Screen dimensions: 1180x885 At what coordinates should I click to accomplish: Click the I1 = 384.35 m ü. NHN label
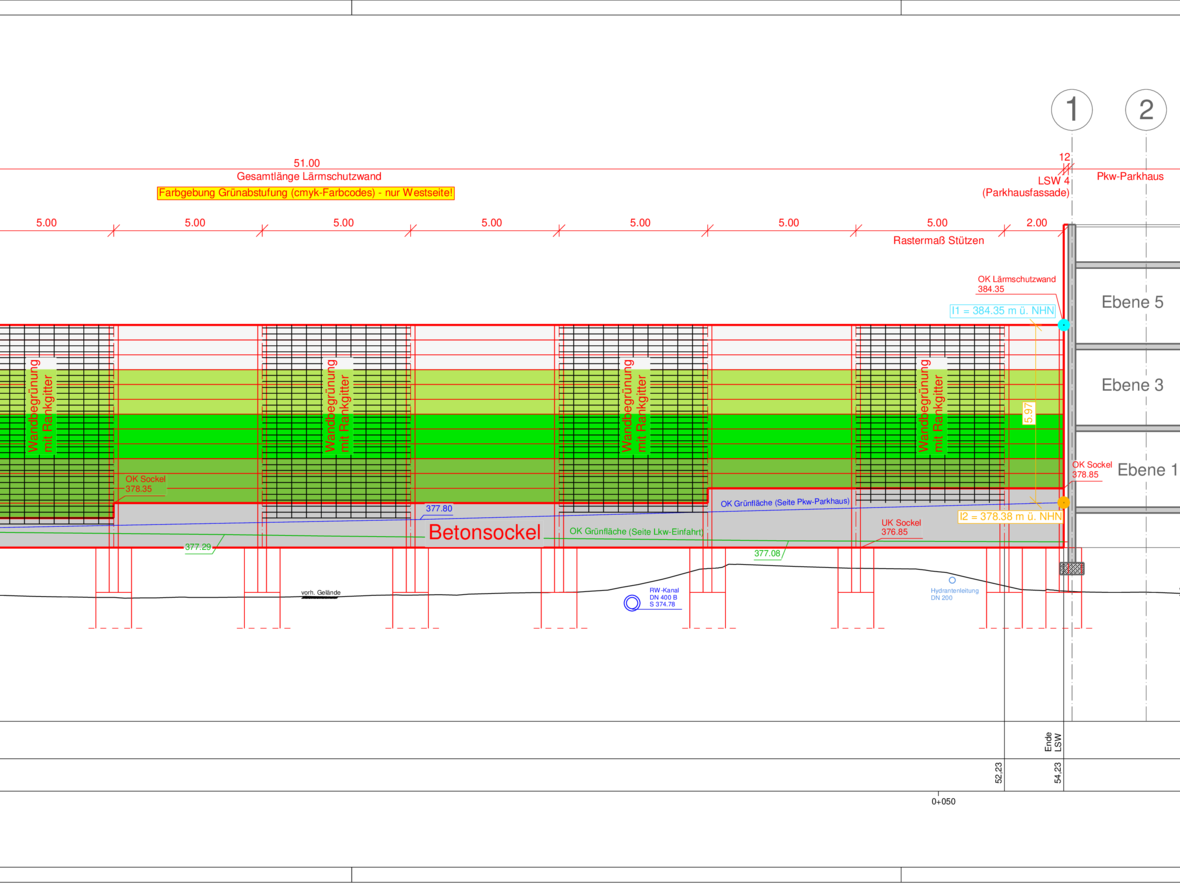(x=1002, y=311)
